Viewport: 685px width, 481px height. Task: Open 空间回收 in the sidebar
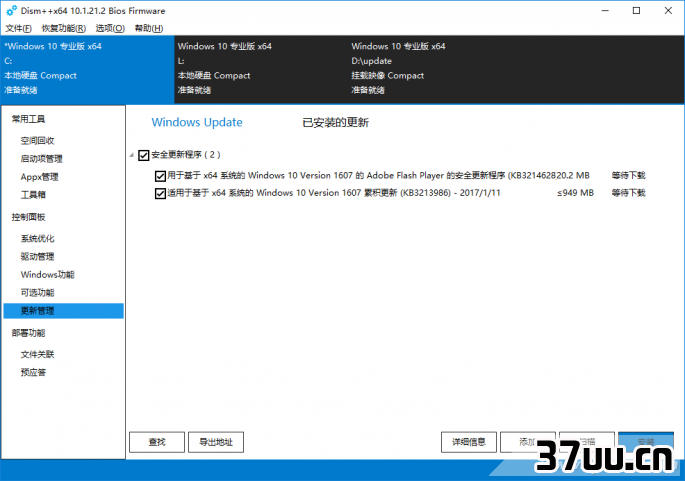pyautogui.click(x=38, y=141)
